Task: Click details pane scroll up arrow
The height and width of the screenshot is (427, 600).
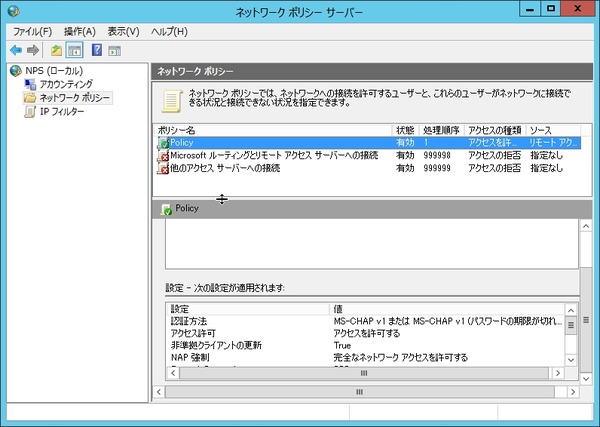Action: point(586,226)
